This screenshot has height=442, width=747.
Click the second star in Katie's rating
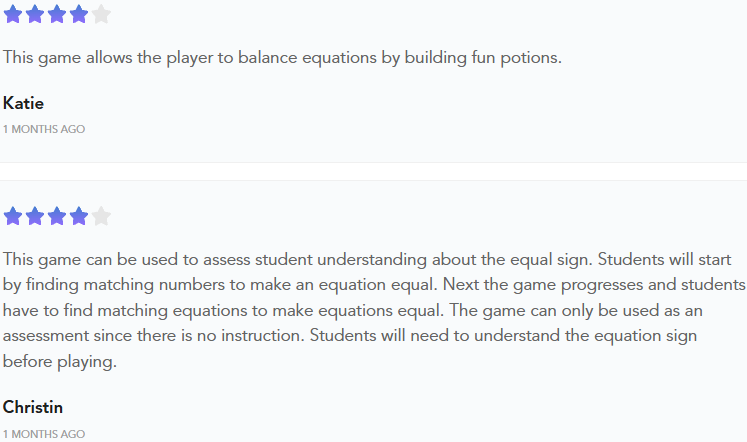(35, 14)
